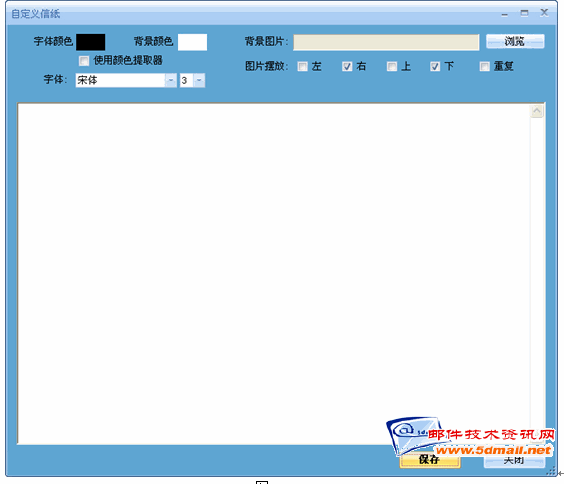Enable the 重复 repeat checkbox
564x484 pixels.
(485, 67)
